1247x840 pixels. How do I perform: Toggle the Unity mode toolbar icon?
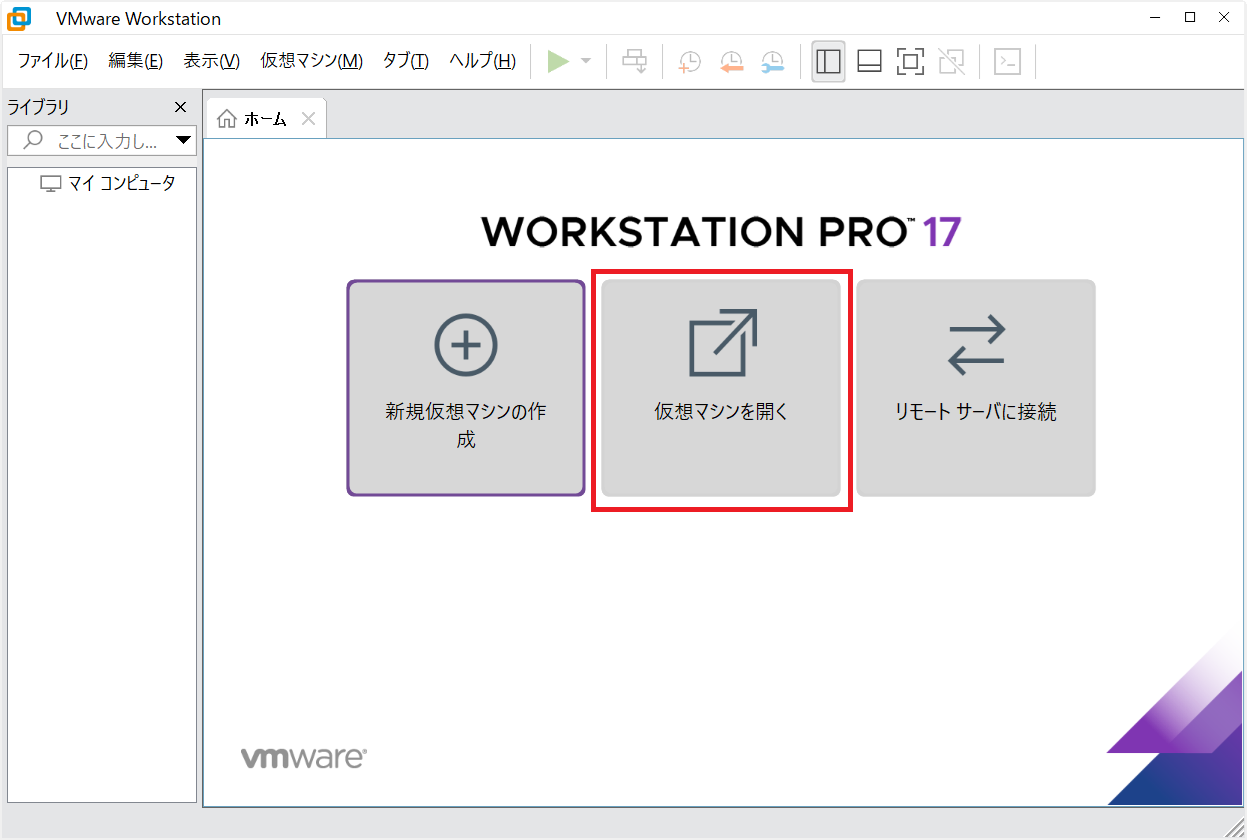[x=951, y=62]
